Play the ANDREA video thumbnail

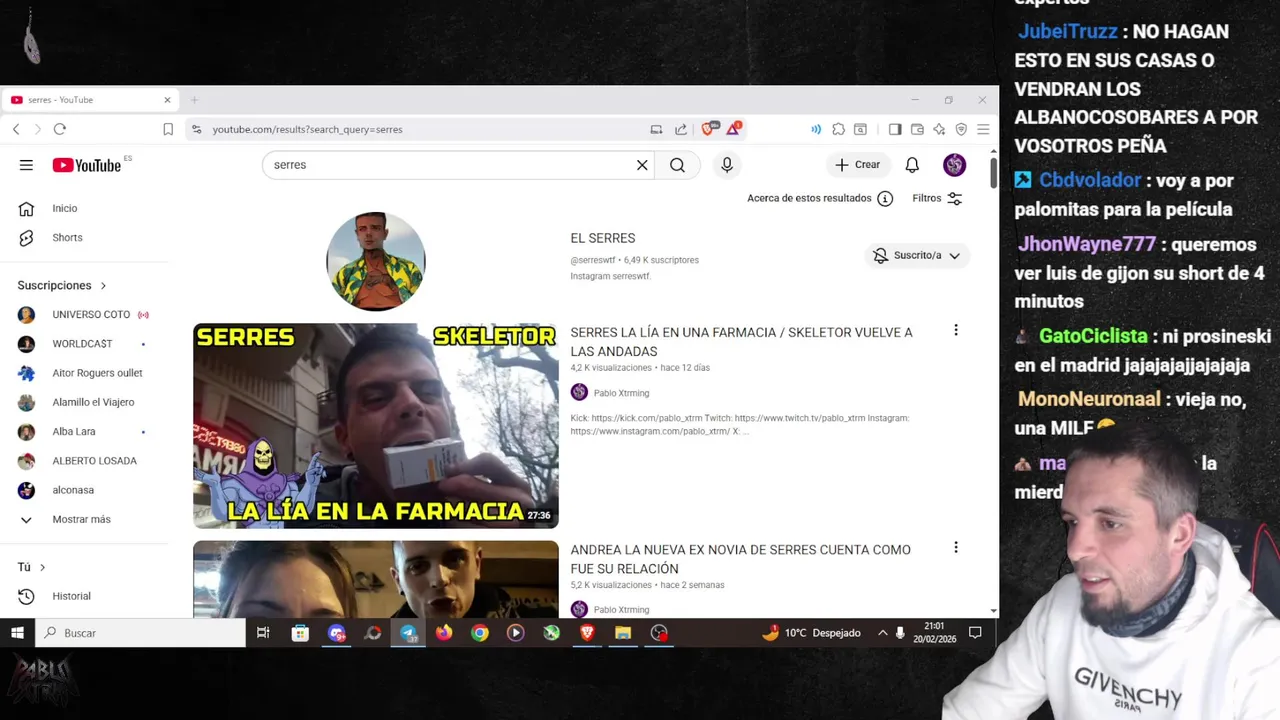(x=376, y=579)
